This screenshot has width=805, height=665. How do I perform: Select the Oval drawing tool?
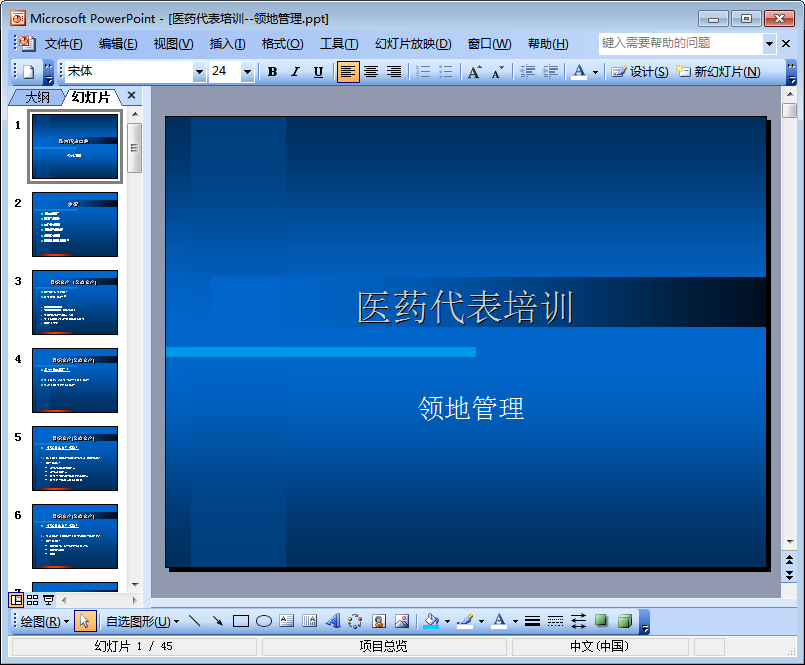coord(264,621)
